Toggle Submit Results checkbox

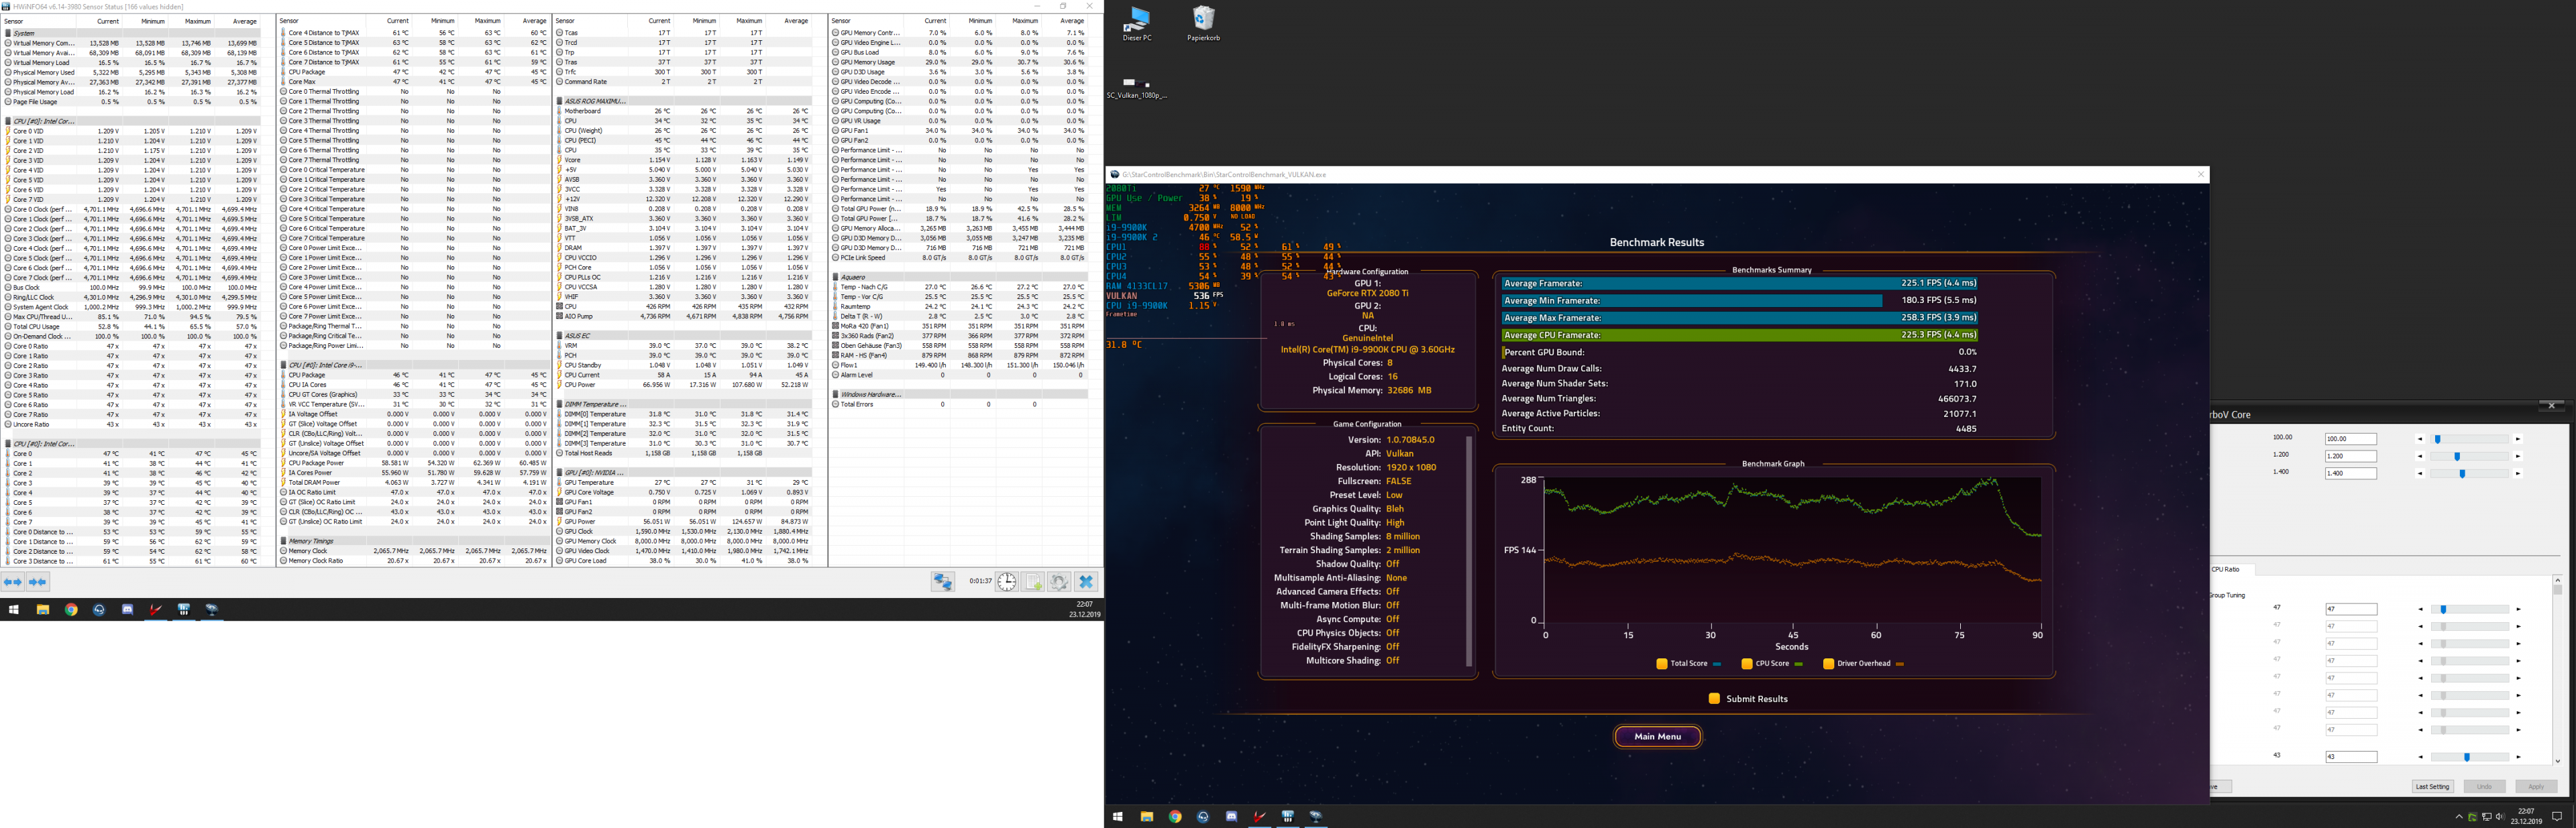pyautogui.click(x=1714, y=698)
